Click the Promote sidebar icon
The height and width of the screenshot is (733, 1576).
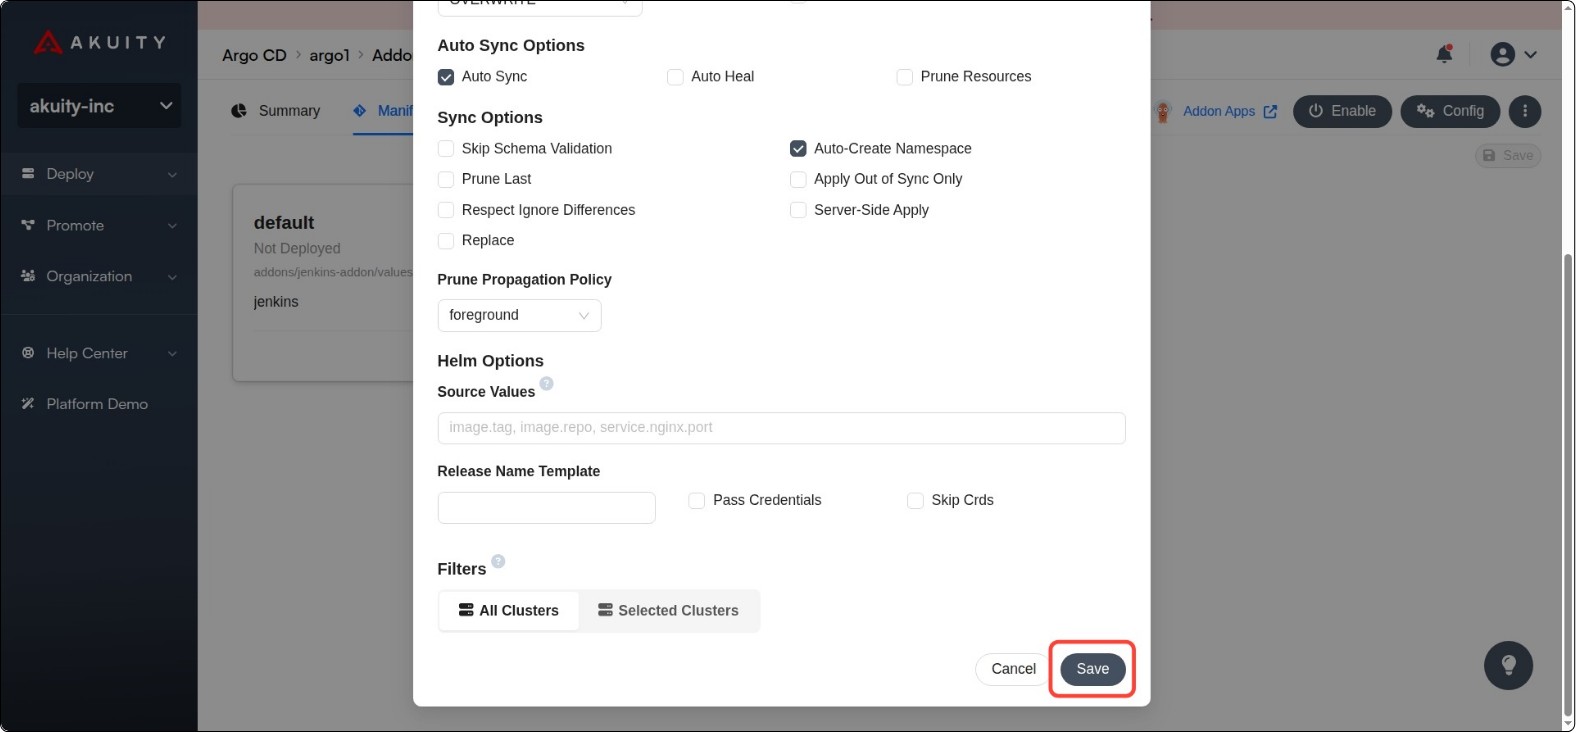tap(28, 225)
